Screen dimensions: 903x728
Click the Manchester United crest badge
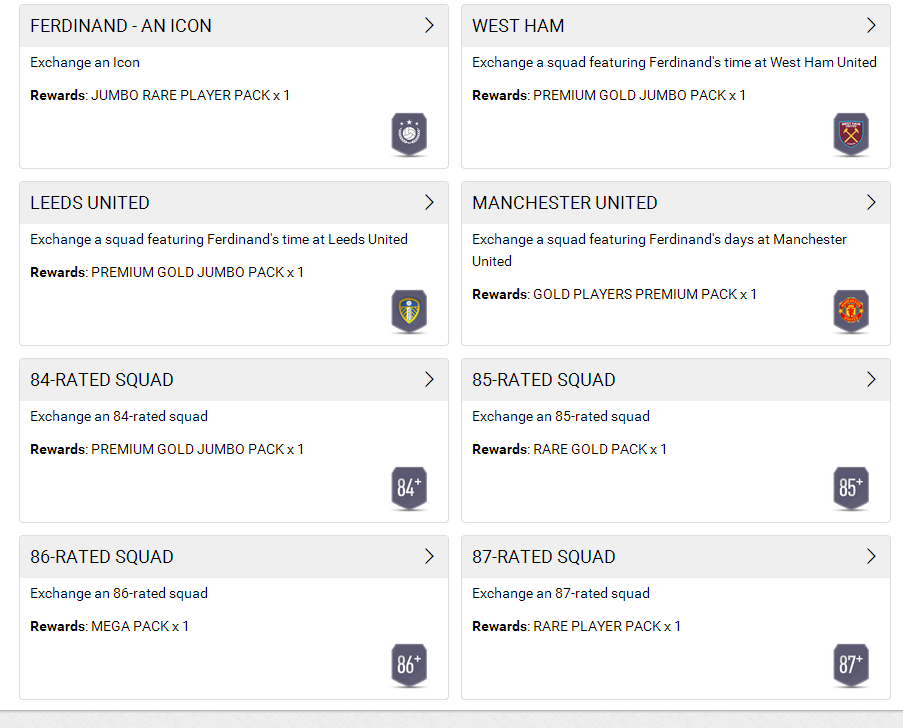pyautogui.click(x=851, y=311)
